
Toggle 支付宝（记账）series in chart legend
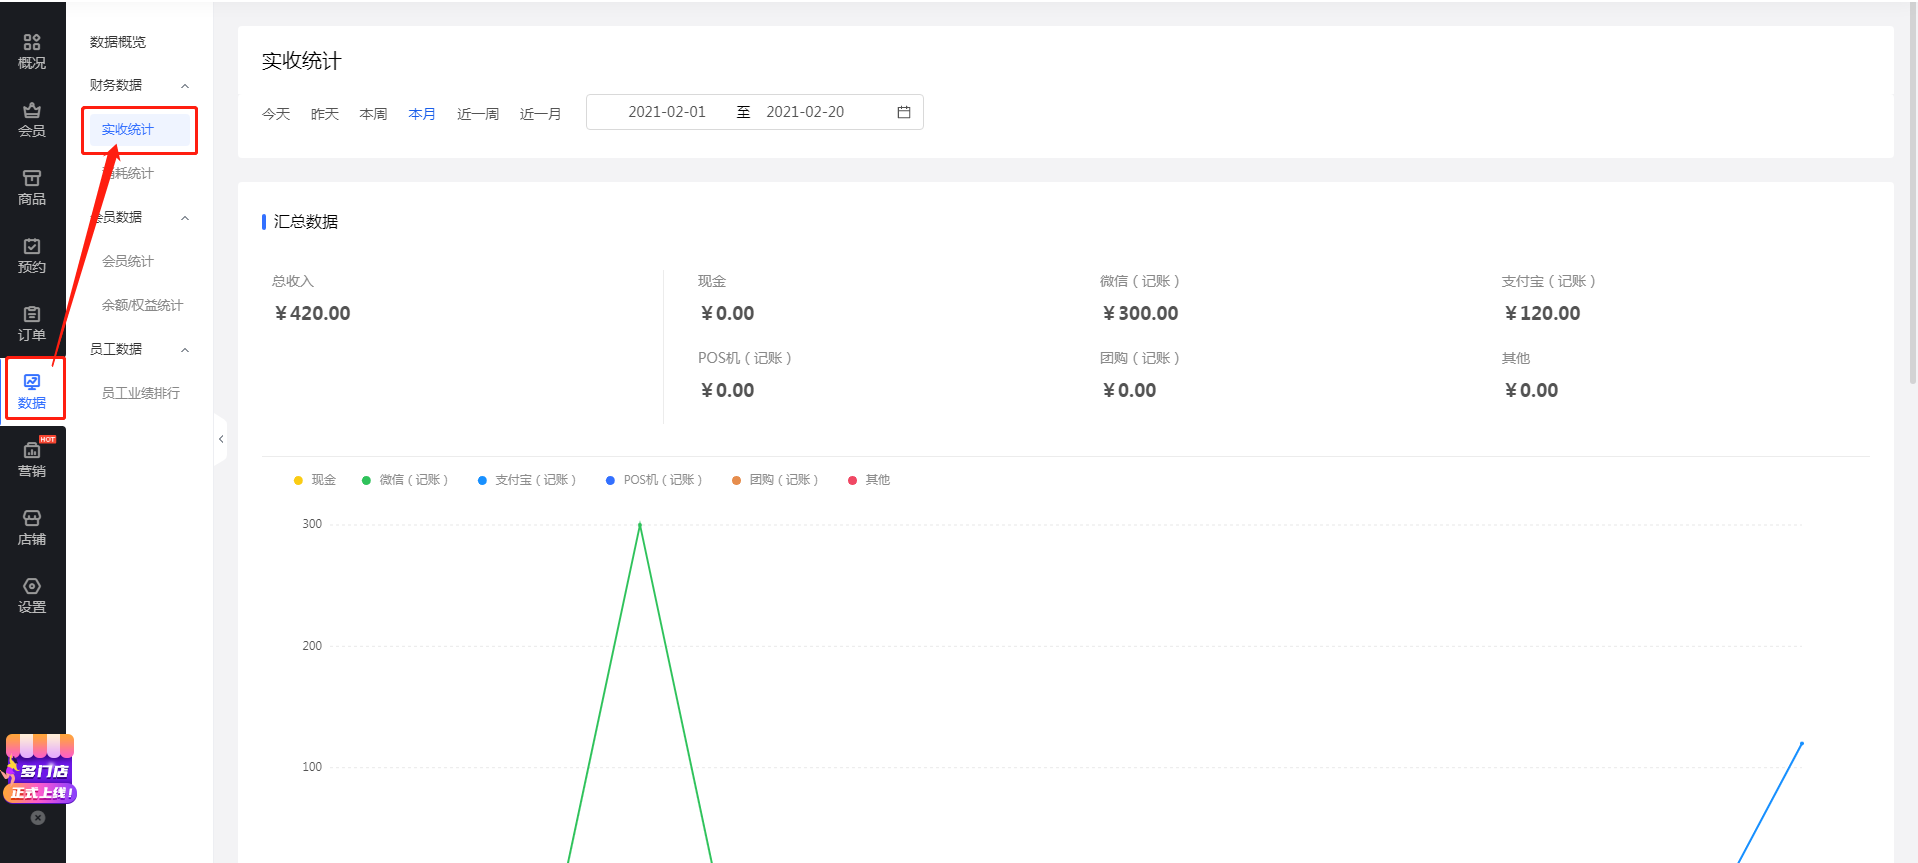click(527, 480)
